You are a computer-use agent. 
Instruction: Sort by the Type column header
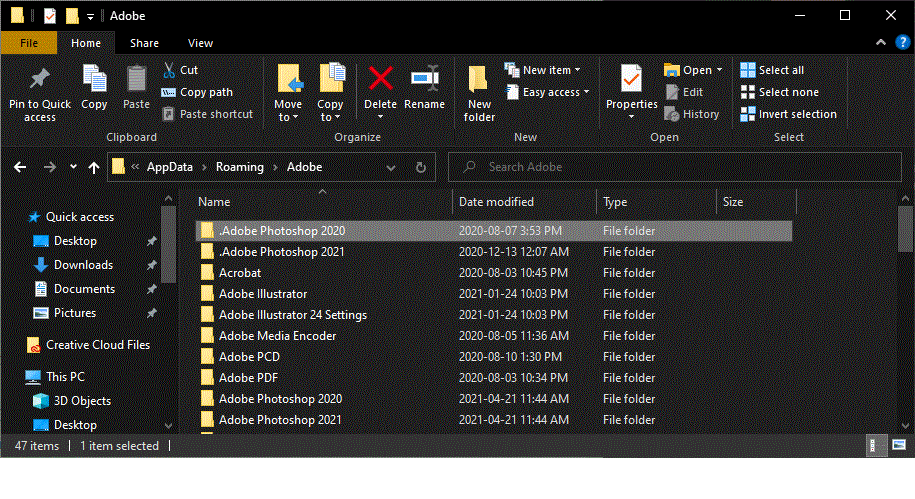656,202
